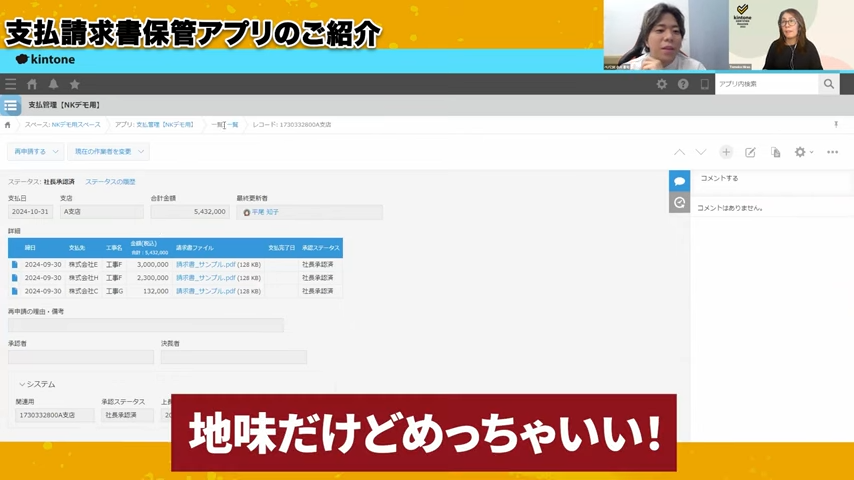The width and height of the screenshot is (854, 480).
Task: Show the change history clock tab
Action: 679,203
